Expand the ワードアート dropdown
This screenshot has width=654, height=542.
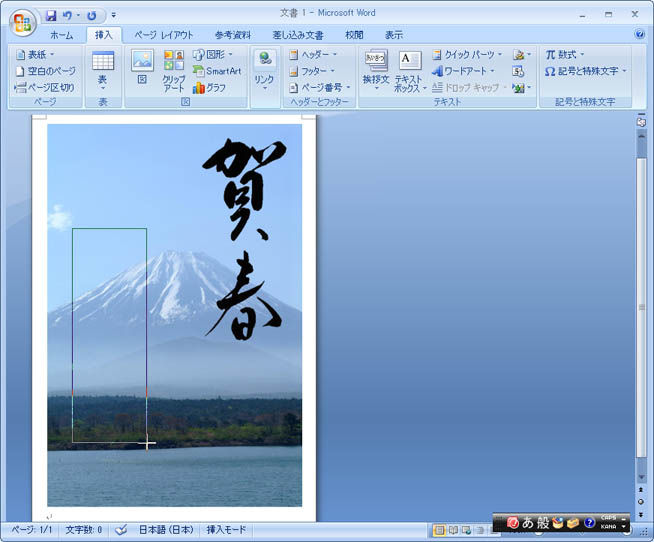465,71
